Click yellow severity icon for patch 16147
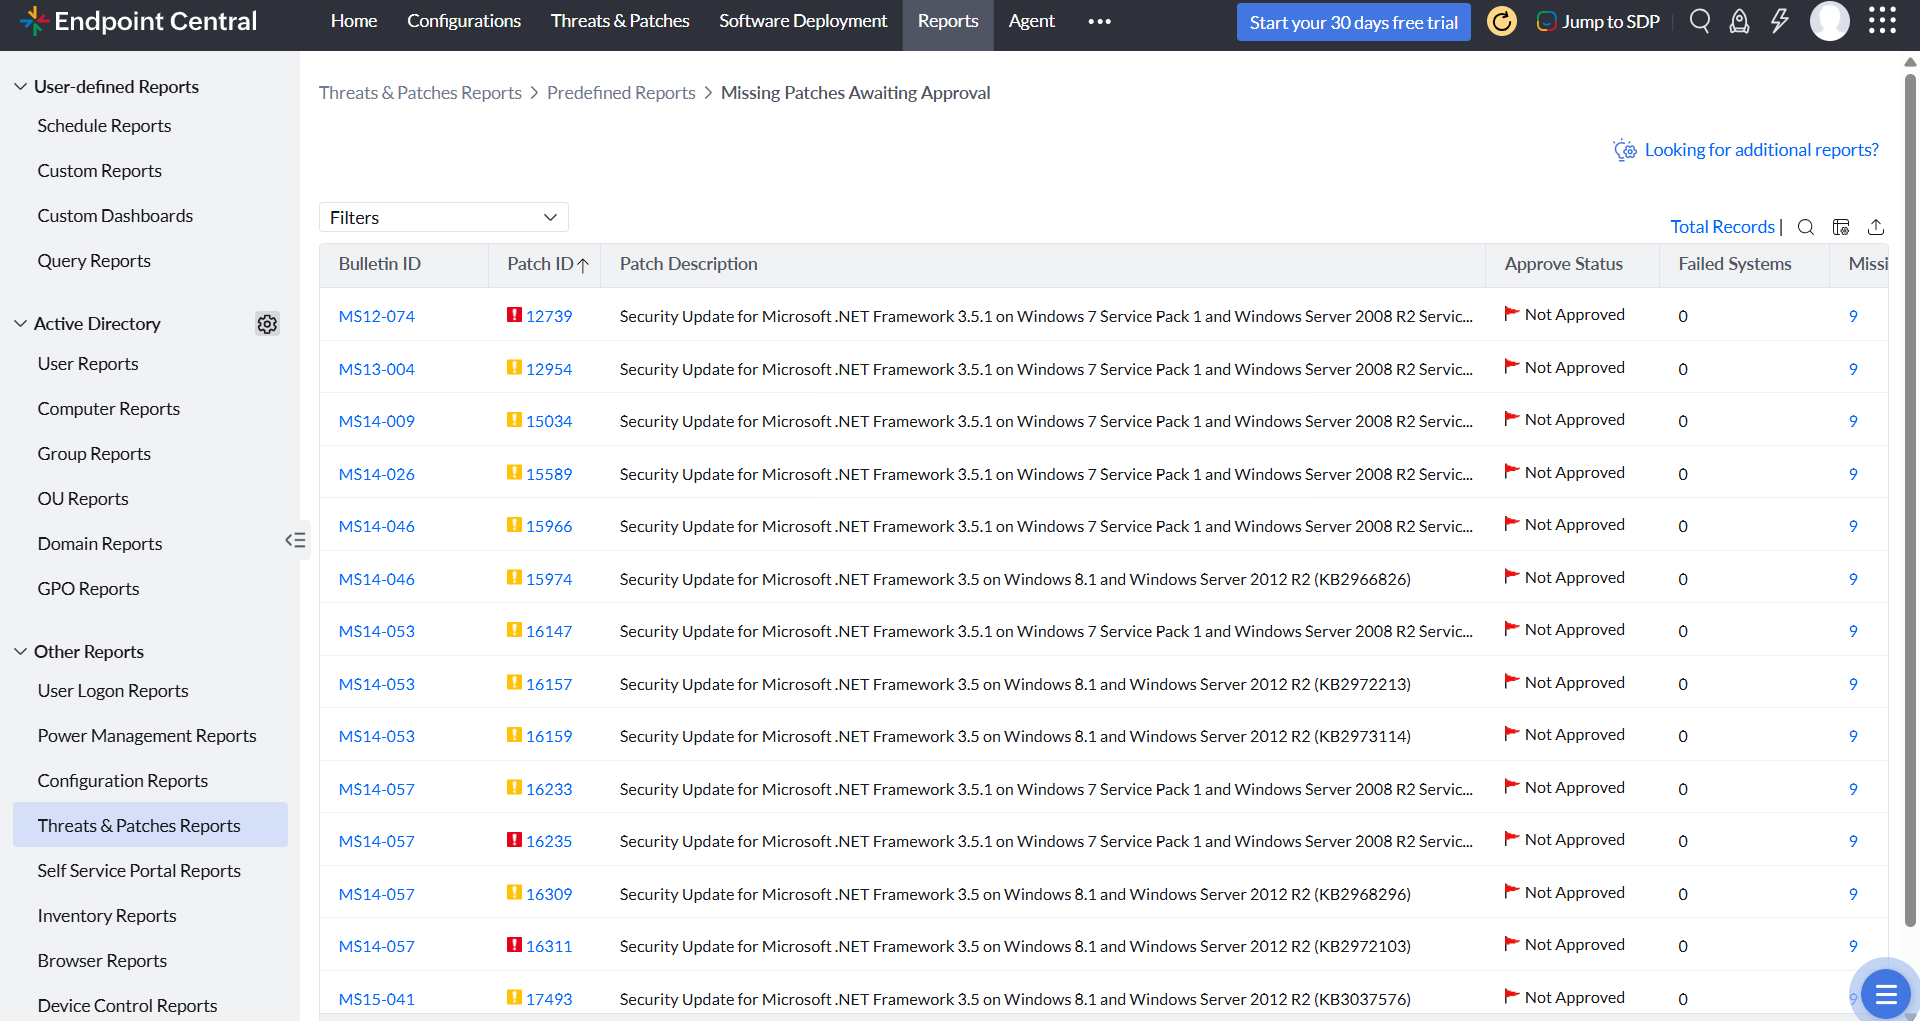The width and height of the screenshot is (1920, 1021). [514, 630]
